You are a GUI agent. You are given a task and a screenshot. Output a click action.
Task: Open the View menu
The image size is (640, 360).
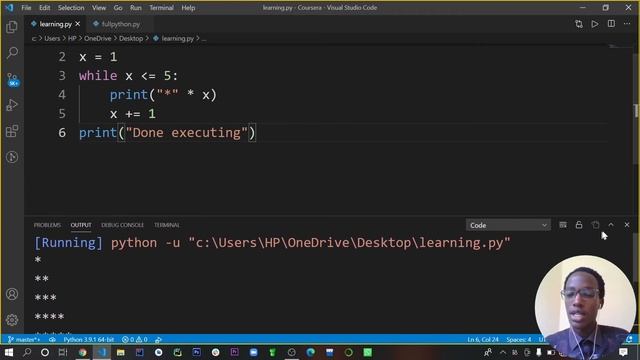pyautogui.click(x=99, y=8)
